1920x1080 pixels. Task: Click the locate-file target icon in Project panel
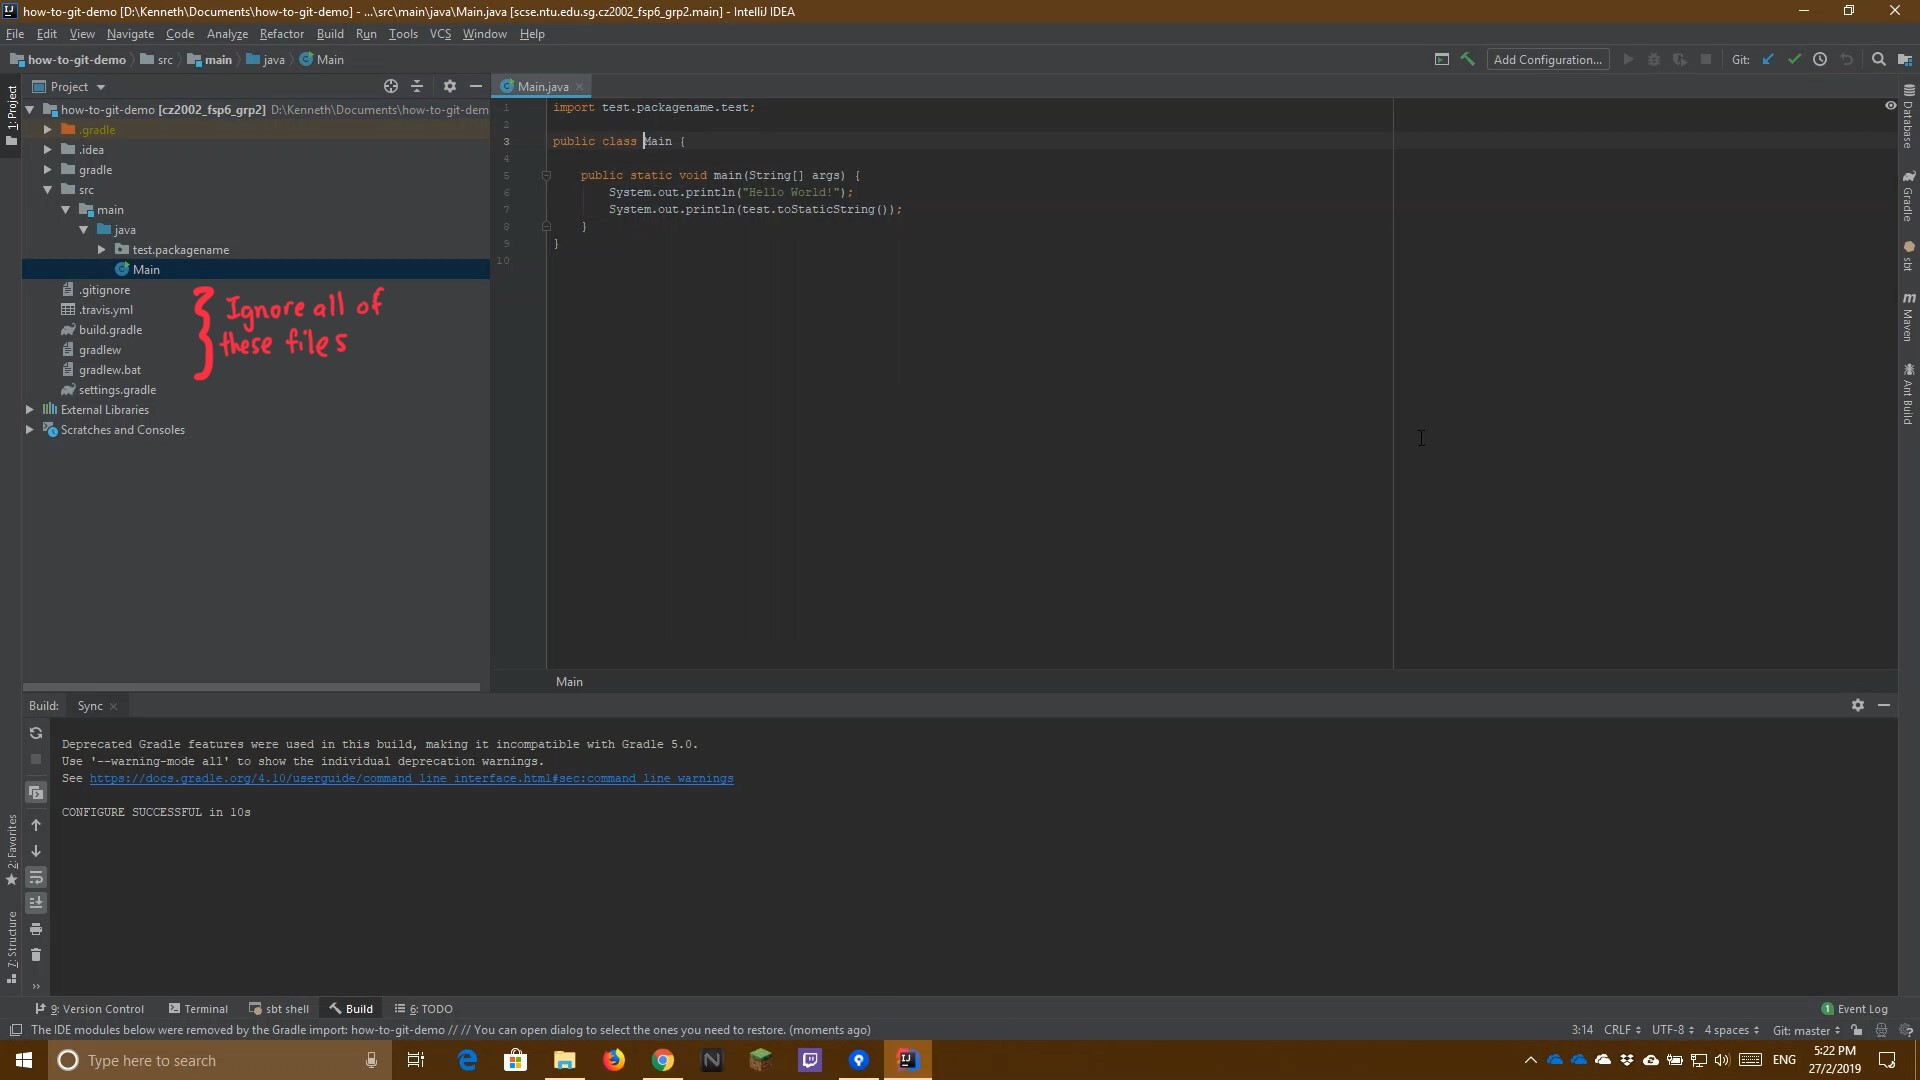coord(391,86)
